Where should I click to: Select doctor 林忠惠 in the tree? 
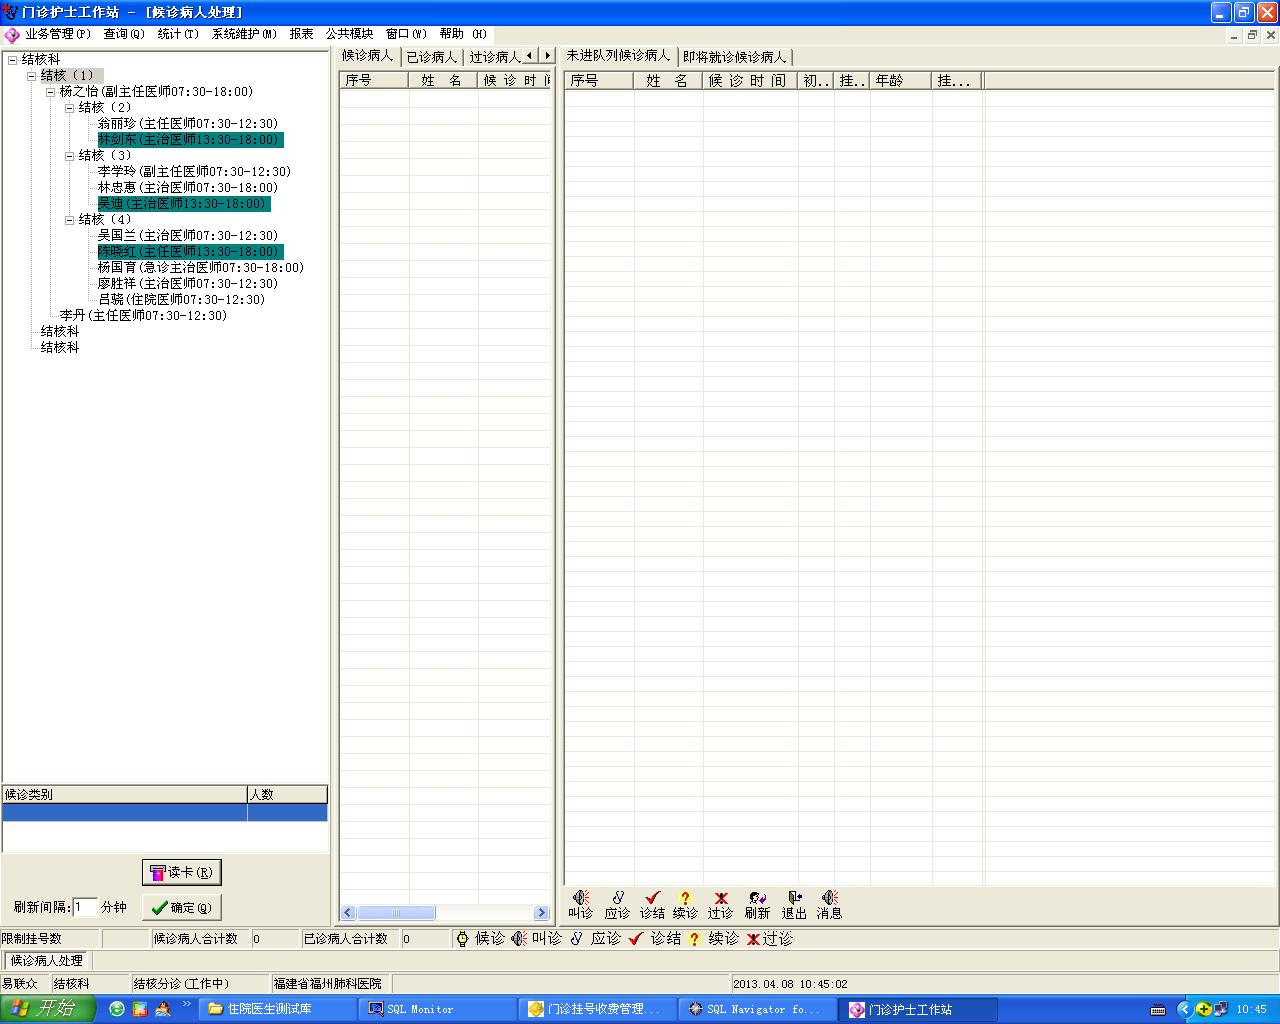pos(188,188)
